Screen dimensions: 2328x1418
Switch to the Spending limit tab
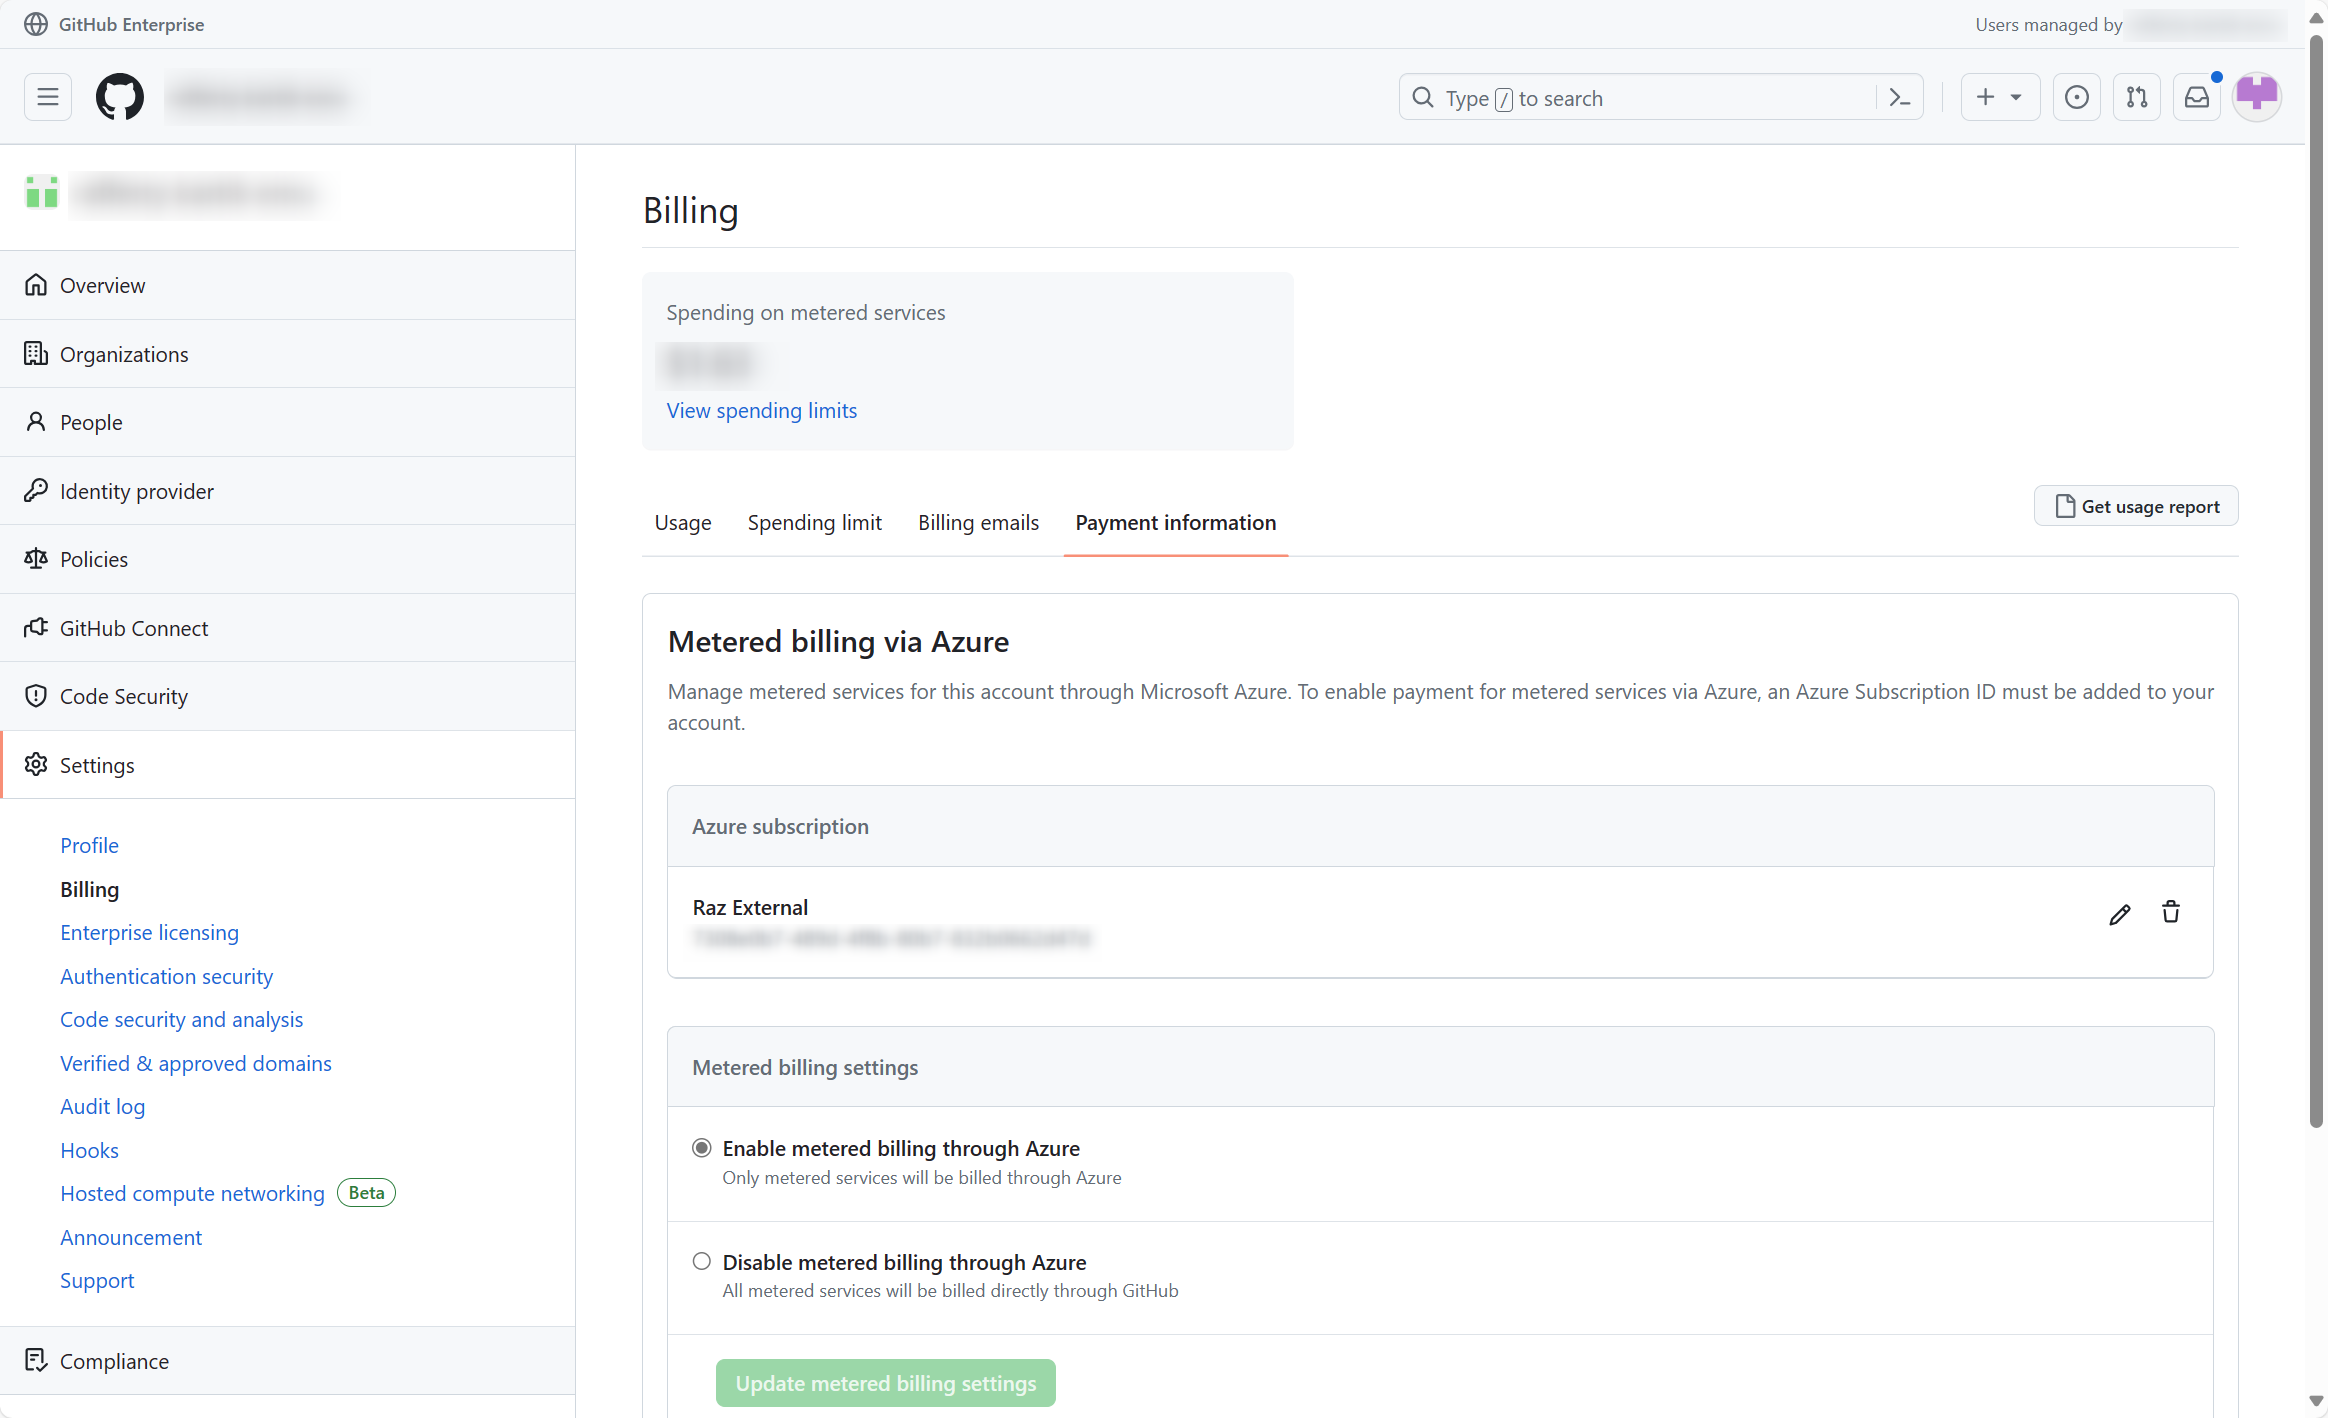[x=814, y=523]
